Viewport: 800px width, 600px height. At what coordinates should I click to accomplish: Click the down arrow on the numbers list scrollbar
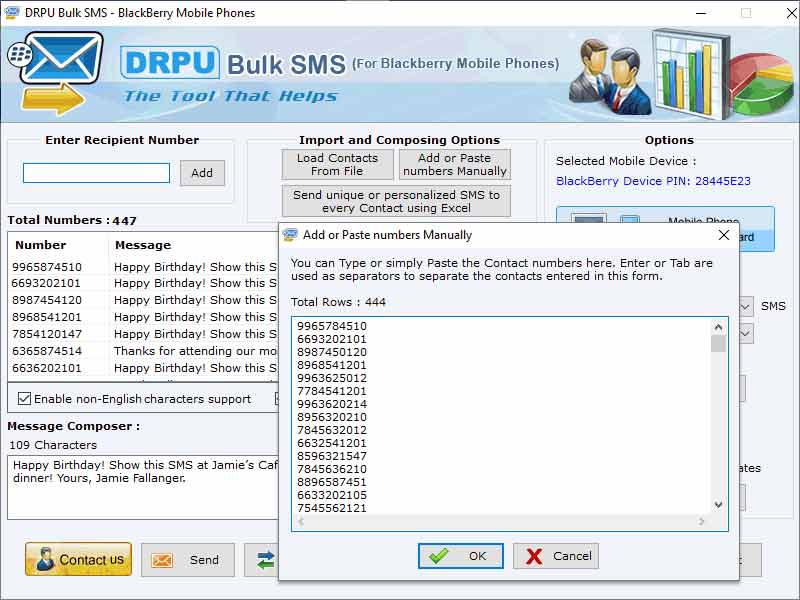click(717, 506)
